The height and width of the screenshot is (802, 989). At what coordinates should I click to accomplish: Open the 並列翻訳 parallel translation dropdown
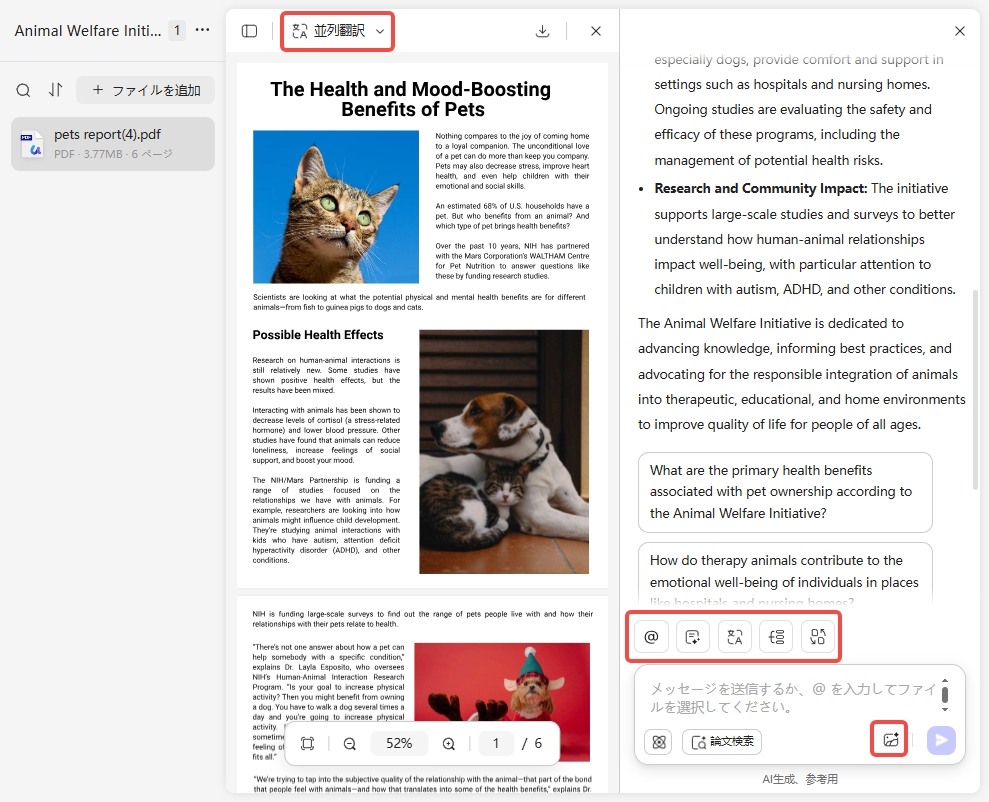[x=338, y=31]
